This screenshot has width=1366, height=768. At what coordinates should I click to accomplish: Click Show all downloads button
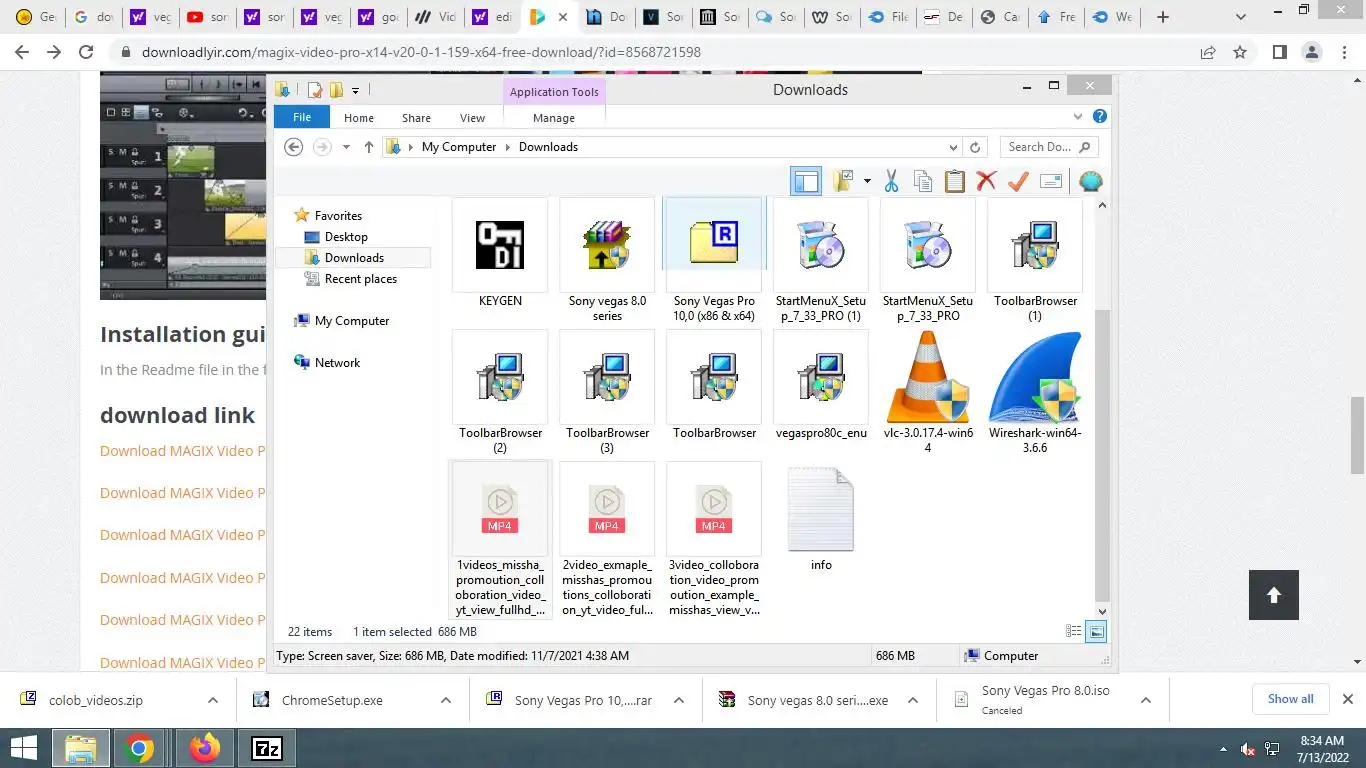pos(1290,699)
